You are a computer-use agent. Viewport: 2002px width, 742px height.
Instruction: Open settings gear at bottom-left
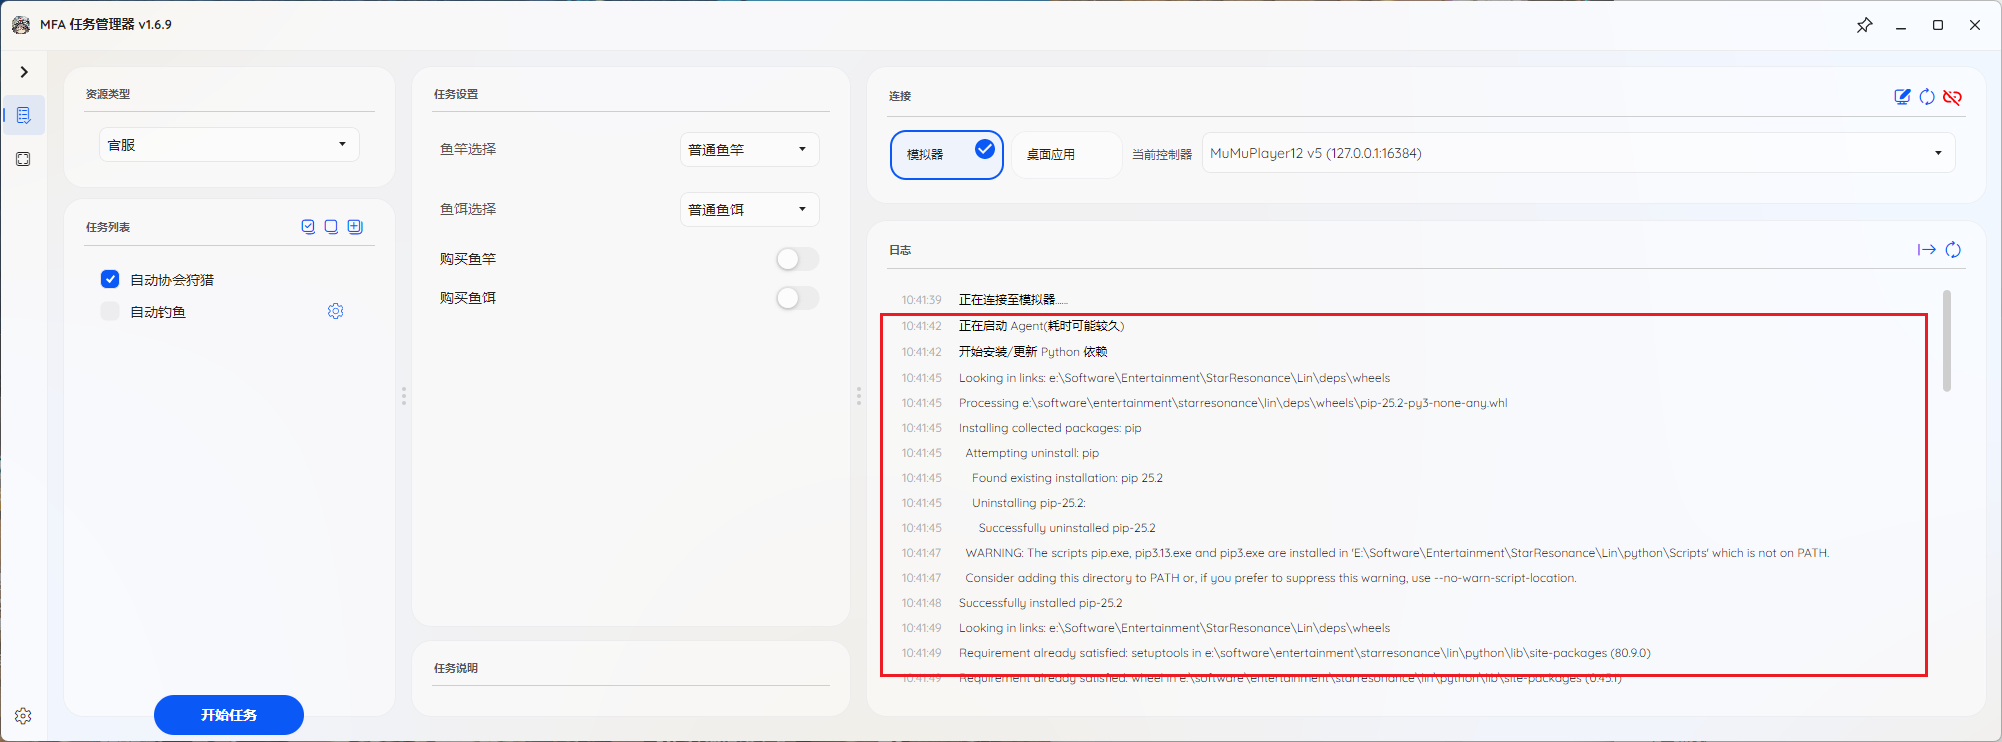[x=24, y=716]
